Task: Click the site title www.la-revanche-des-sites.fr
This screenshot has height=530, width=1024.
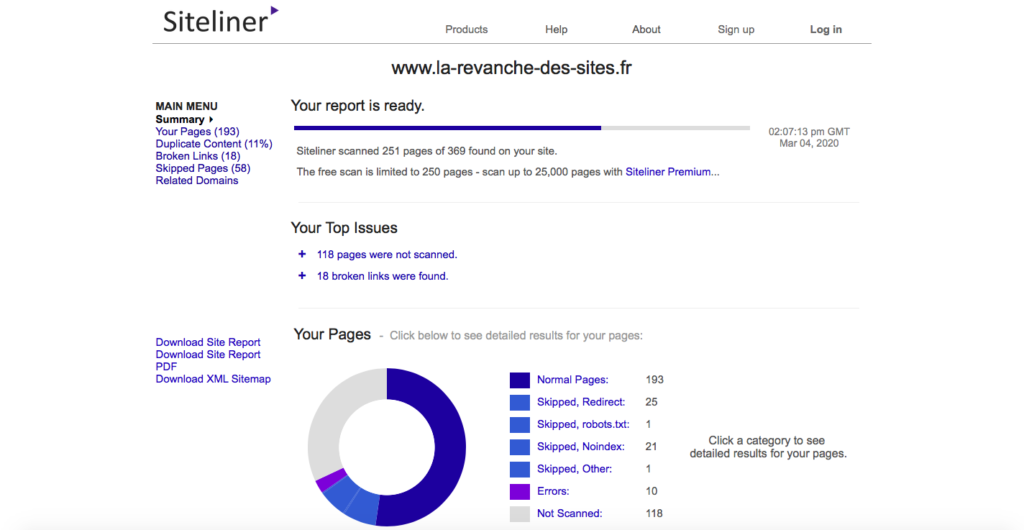Action: pos(511,68)
